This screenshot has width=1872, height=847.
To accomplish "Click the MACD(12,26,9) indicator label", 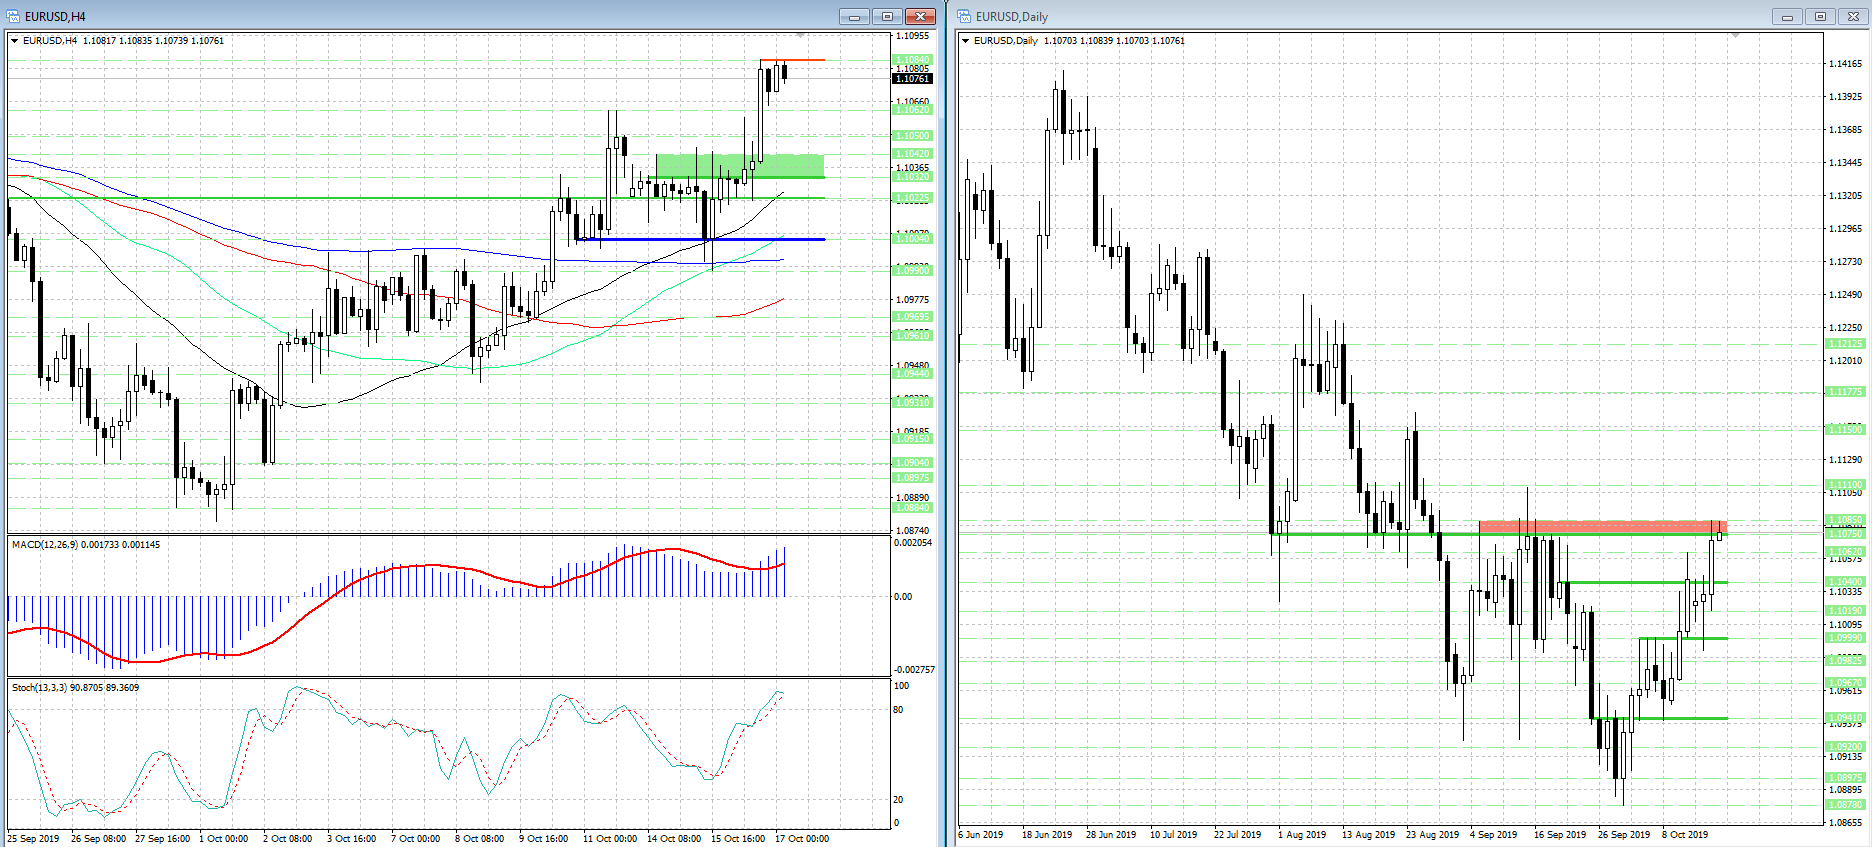I will (x=85, y=545).
